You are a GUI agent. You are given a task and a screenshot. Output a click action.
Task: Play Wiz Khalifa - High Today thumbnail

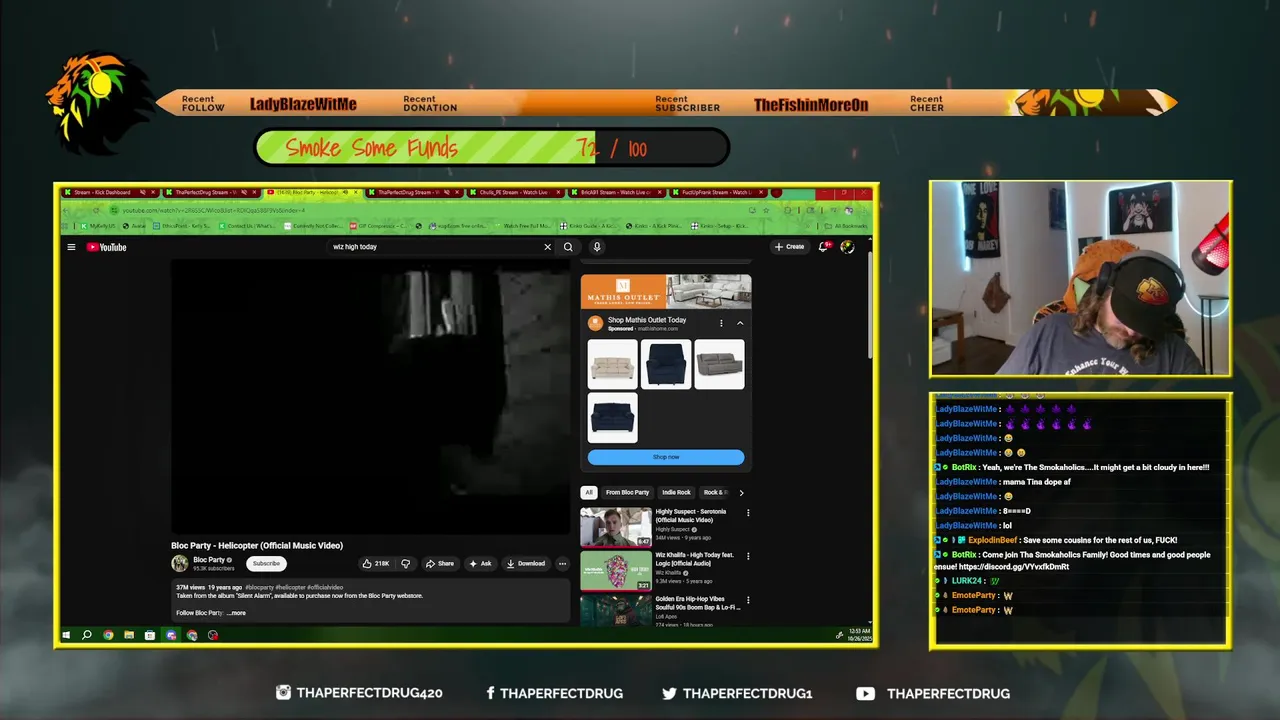pos(616,571)
